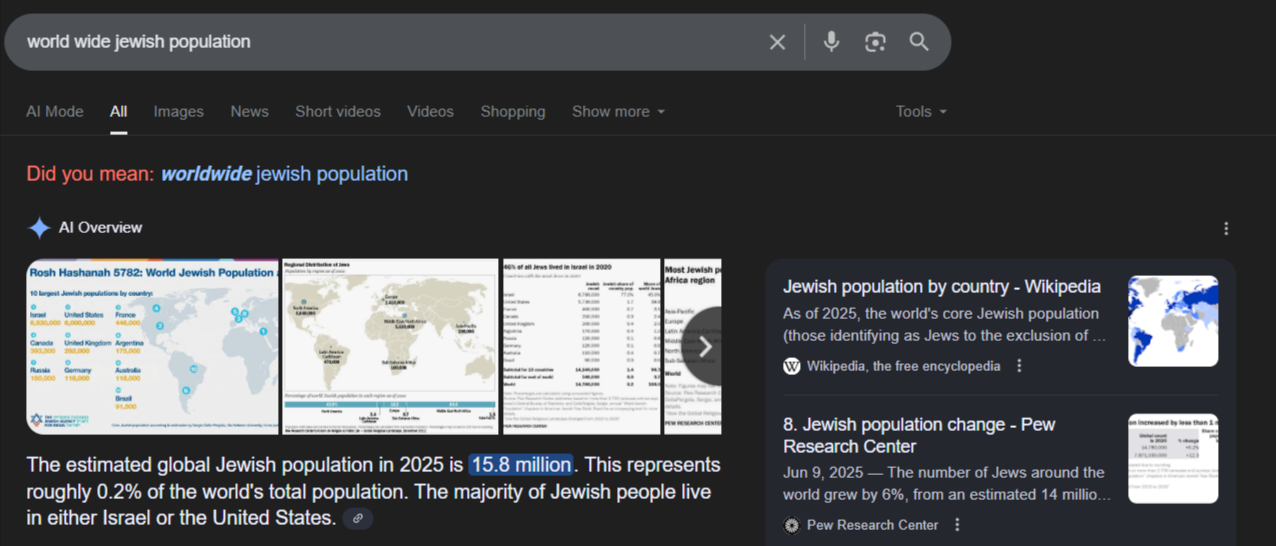Switch to Images tab
Viewport: 1276px width, 546px height.
[x=178, y=112]
